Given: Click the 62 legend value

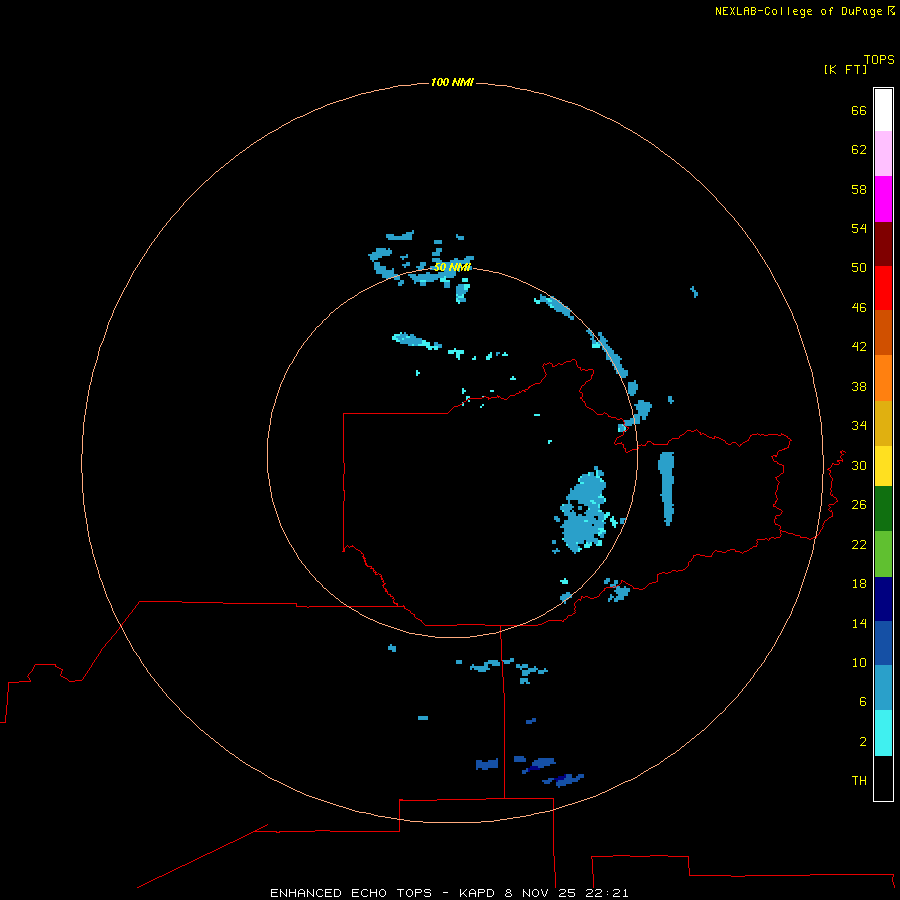Looking at the screenshot, I should [x=859, y=150].
